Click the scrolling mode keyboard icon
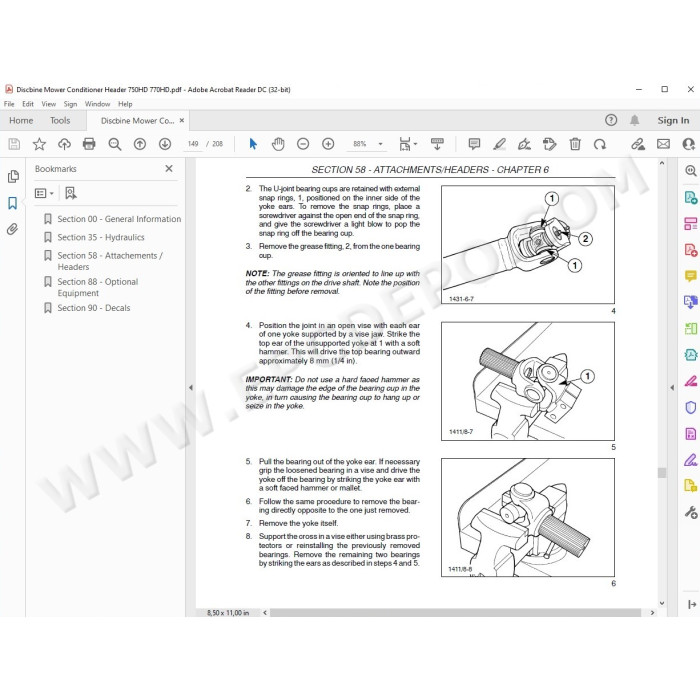This screenshot has height=700, width=700. pyautogui.click(x=437, y=144)
